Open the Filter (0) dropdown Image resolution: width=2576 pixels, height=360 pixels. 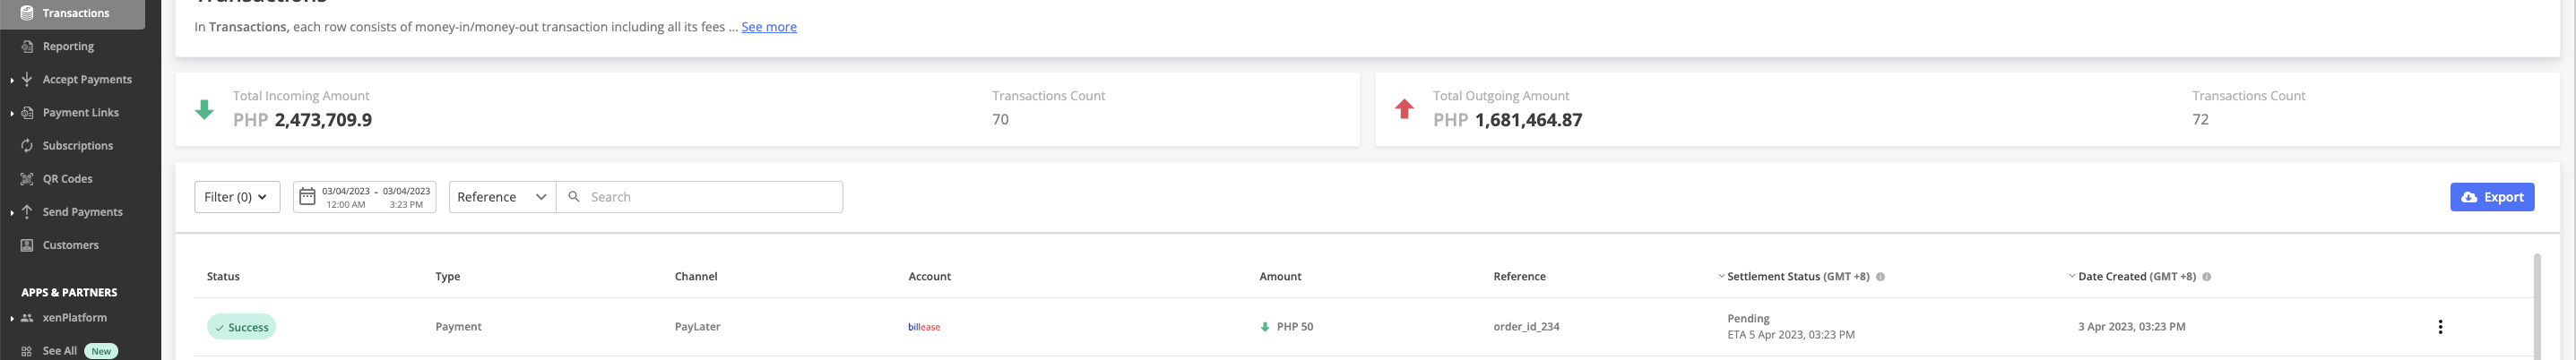pos(237,197)
